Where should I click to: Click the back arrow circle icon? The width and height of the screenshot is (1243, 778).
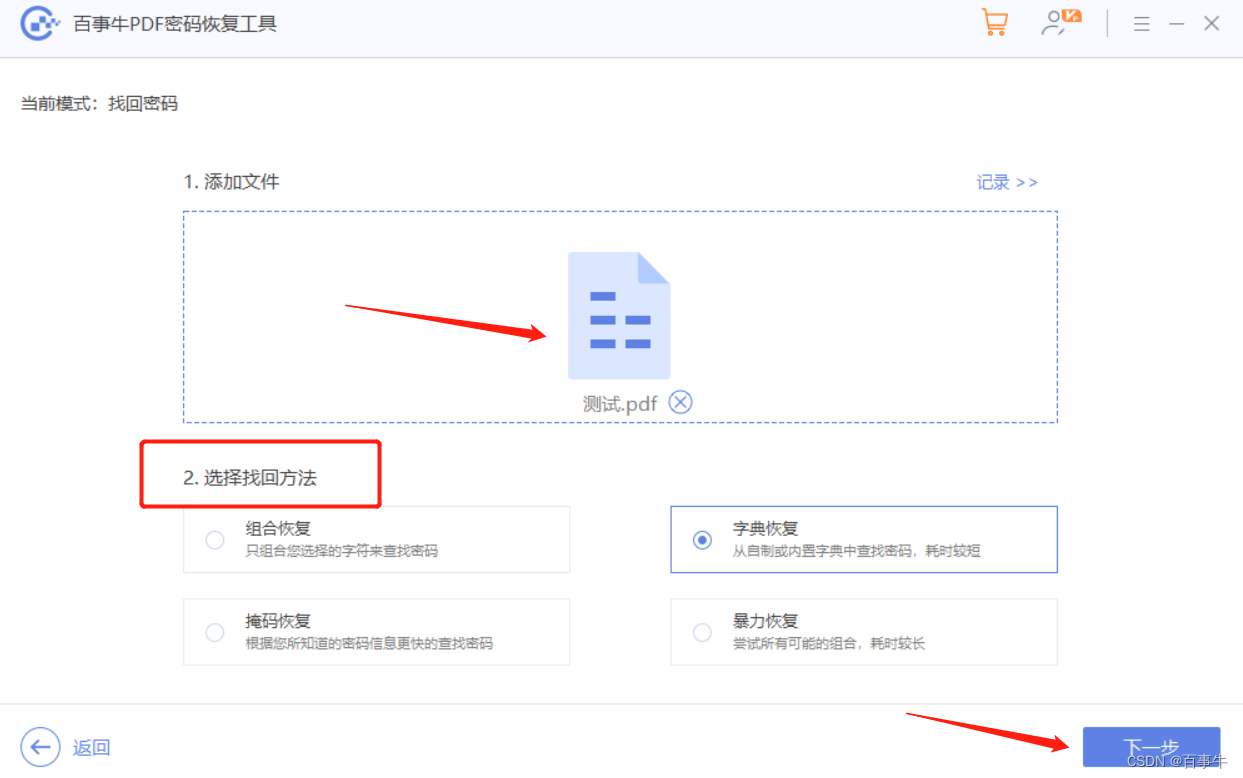coord(40,746)
